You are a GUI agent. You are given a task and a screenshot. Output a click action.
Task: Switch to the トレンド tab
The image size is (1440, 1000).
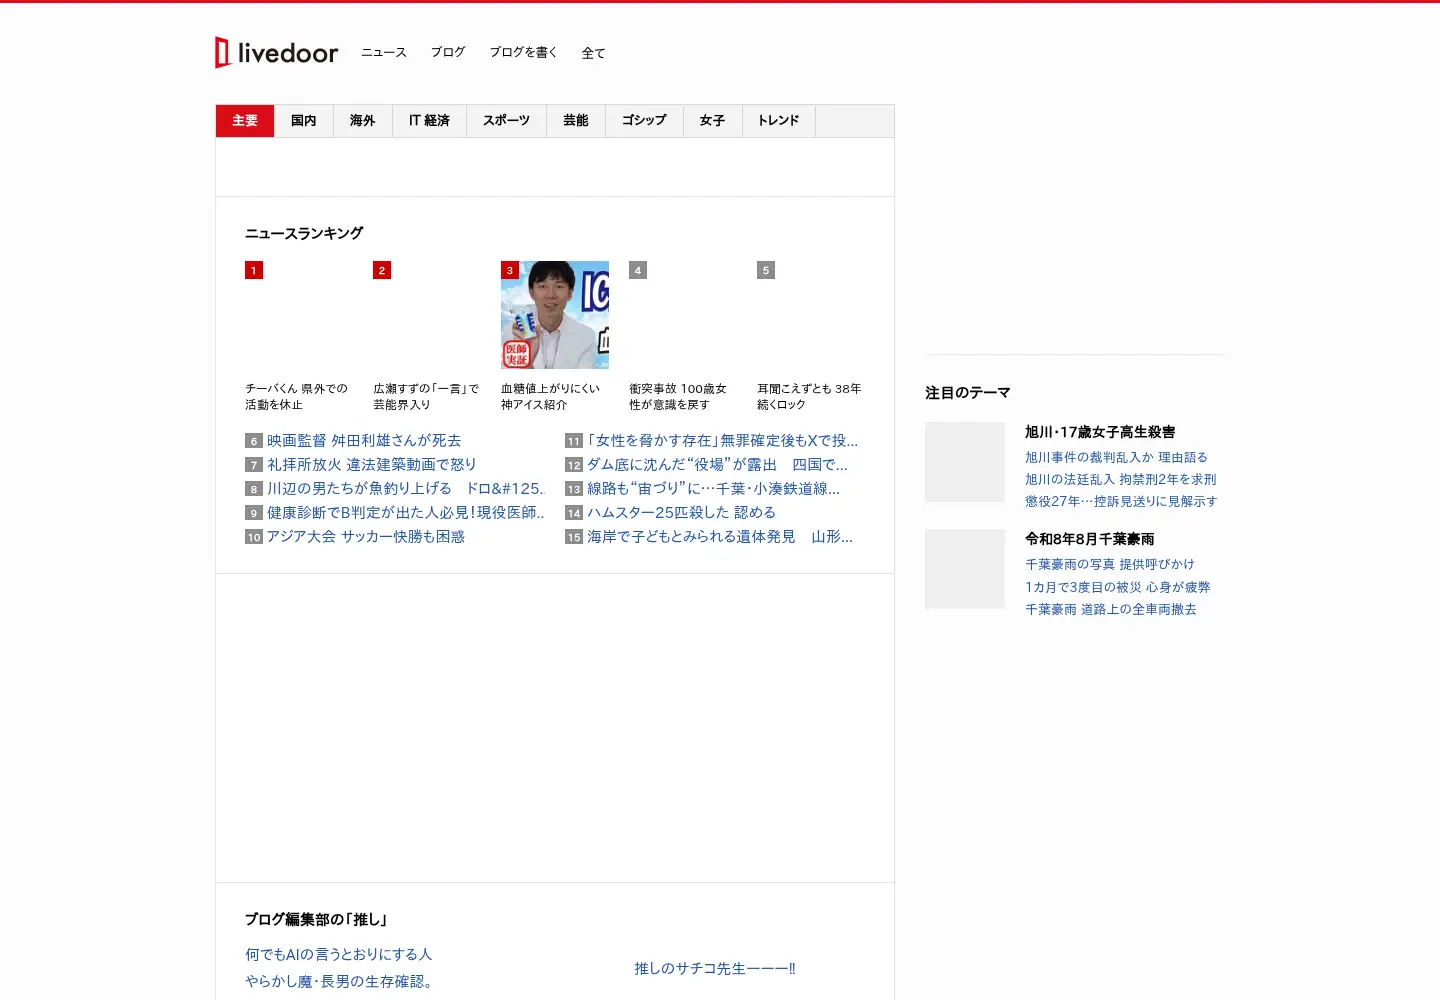tap(779, 121)
